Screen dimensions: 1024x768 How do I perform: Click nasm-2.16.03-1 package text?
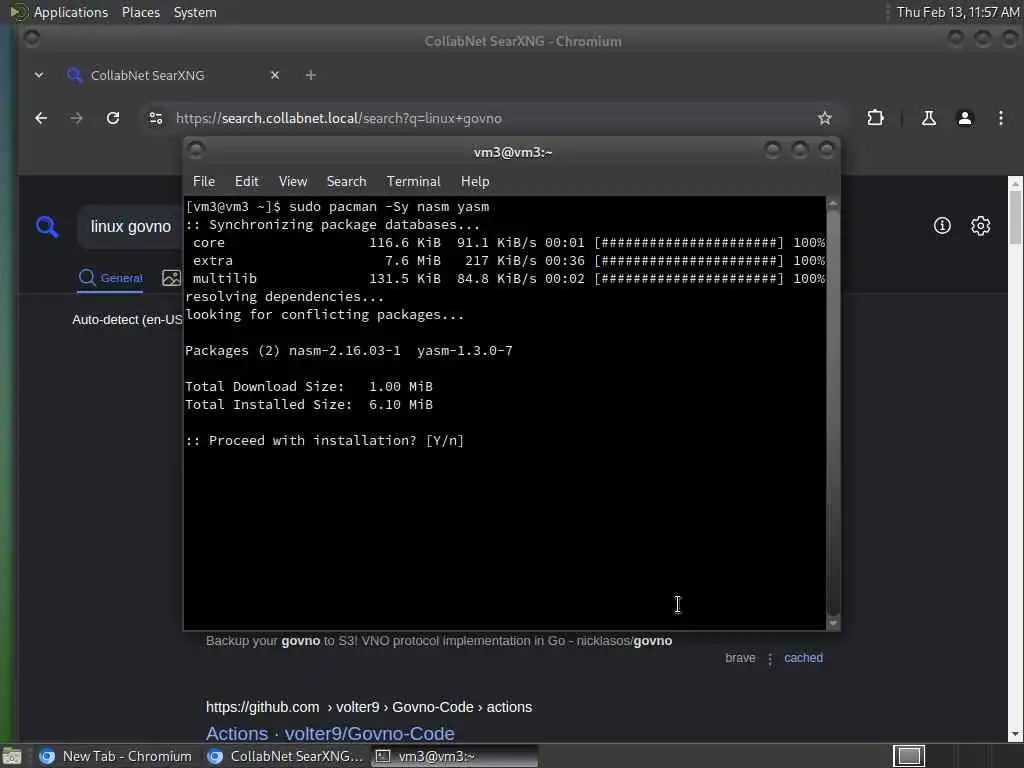pyautogui.click(x=344, y=351)
